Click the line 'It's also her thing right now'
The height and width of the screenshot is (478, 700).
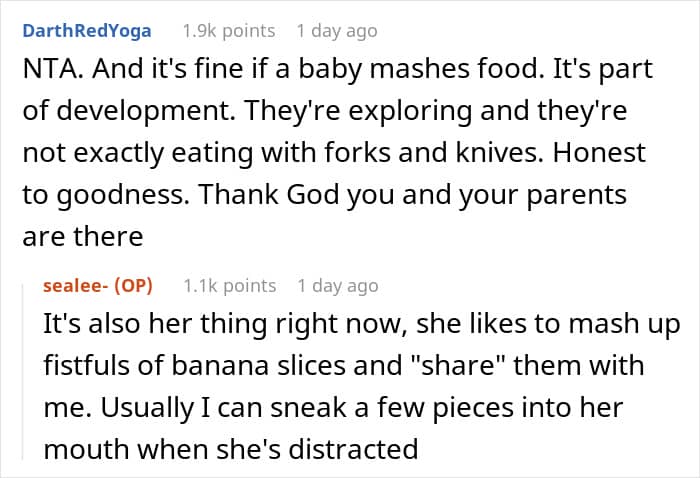click(x=362, y=324)
